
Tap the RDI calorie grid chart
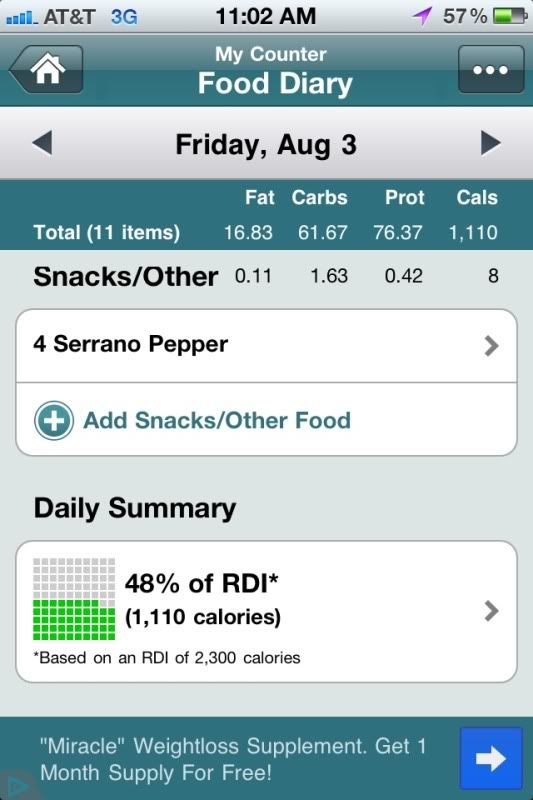click(74, 599)
